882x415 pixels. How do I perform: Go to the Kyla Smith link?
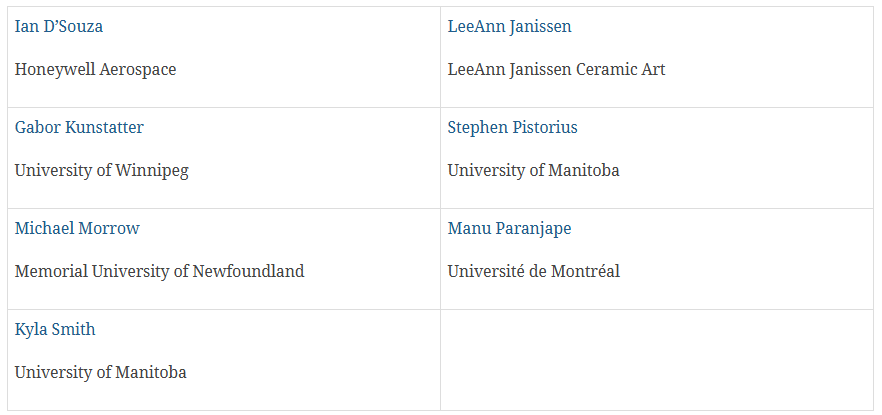55,330
